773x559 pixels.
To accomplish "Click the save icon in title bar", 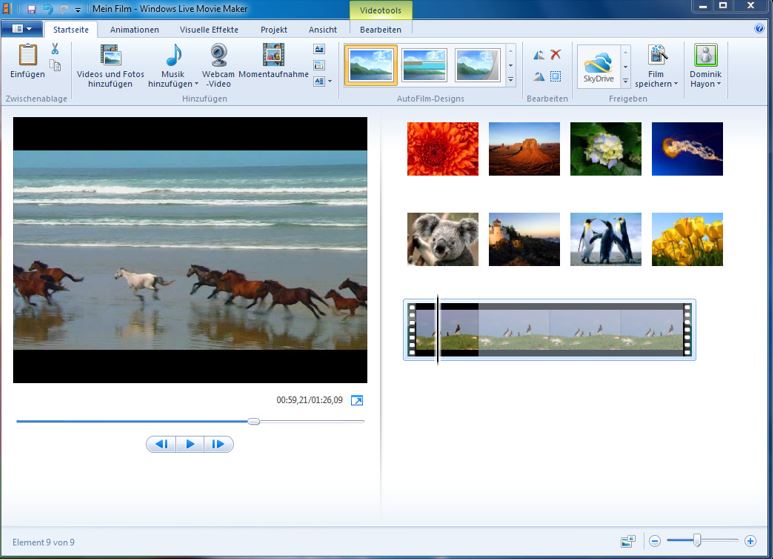I will [x=32, y=9].
